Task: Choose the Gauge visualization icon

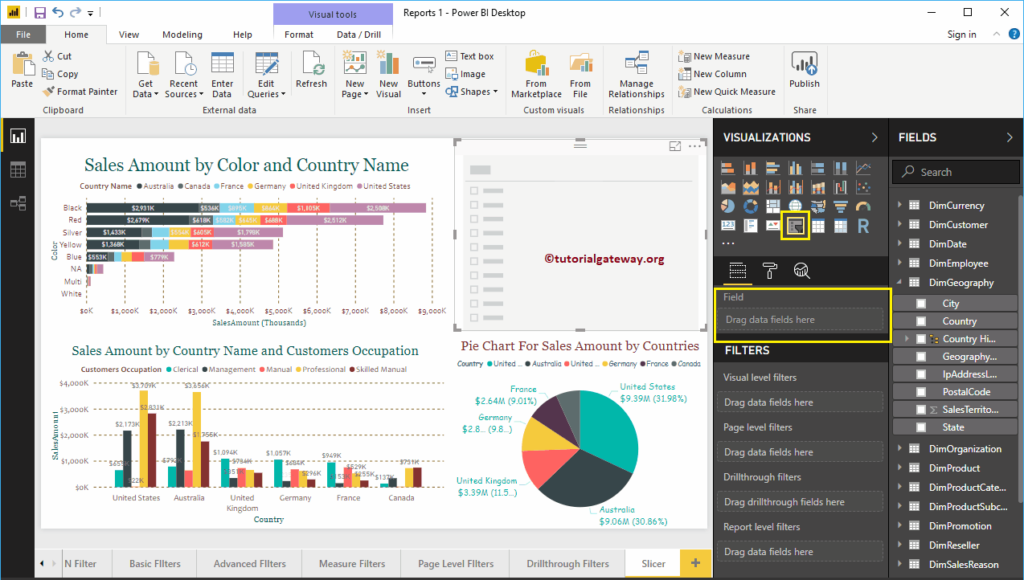Action: coord(863,206)
